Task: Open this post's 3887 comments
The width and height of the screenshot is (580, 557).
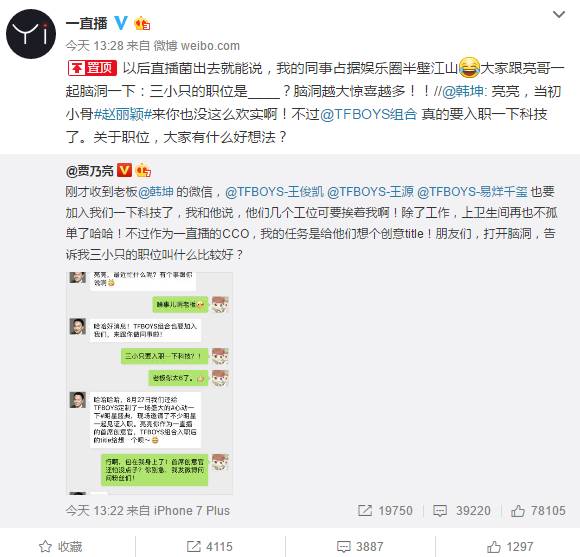Action: click(x=360, y=546)
